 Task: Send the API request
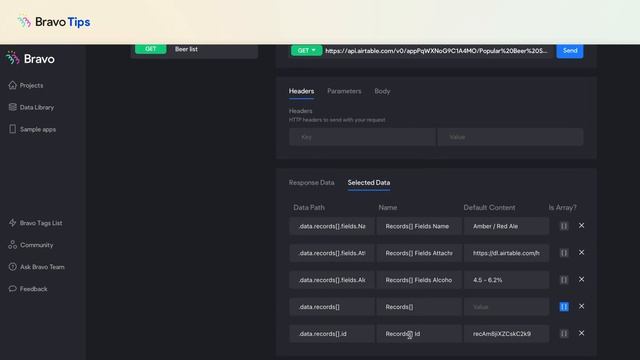570,51
